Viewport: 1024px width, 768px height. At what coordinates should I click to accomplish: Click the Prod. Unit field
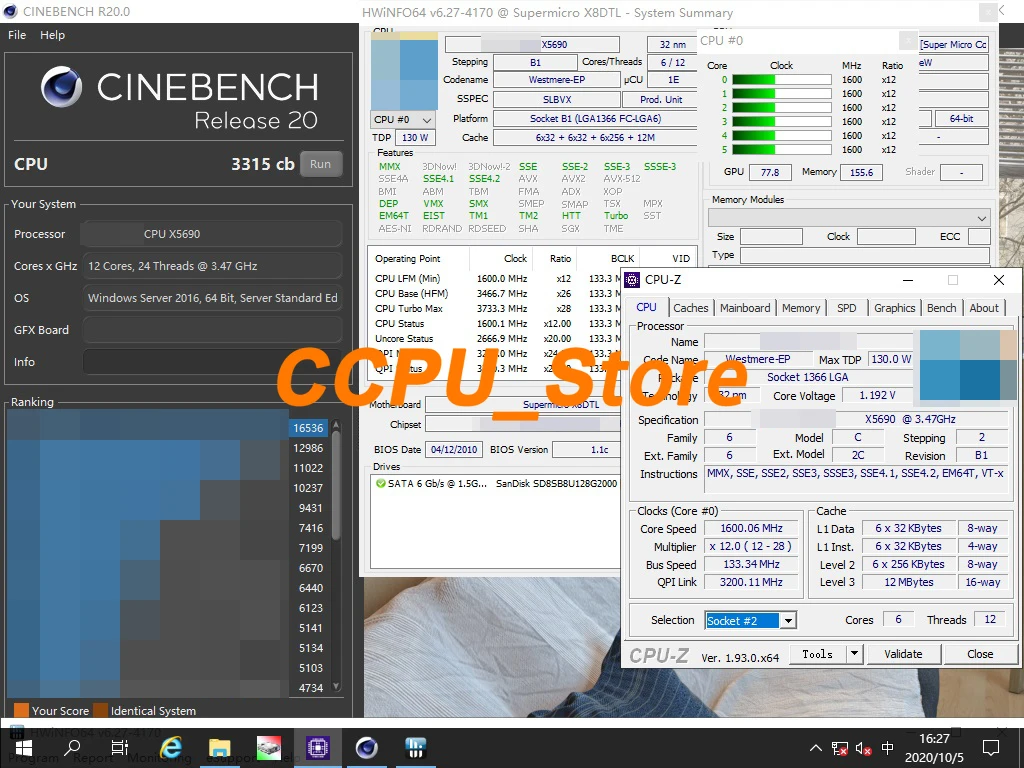(x=661, y=99)
